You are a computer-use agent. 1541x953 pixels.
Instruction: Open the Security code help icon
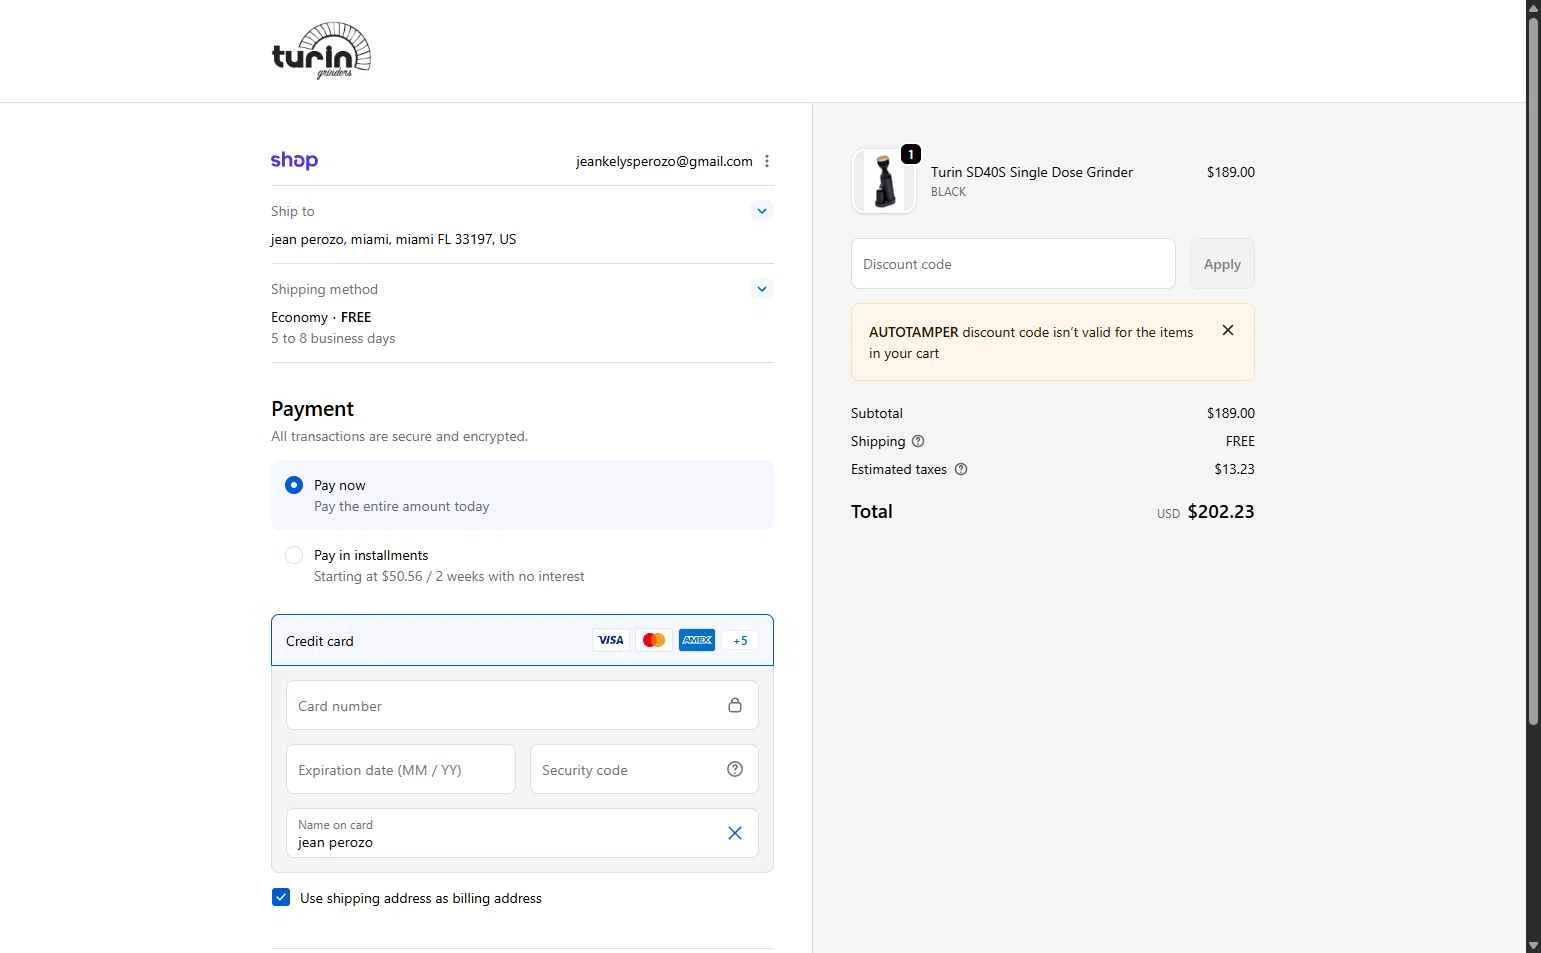point(735,769)
